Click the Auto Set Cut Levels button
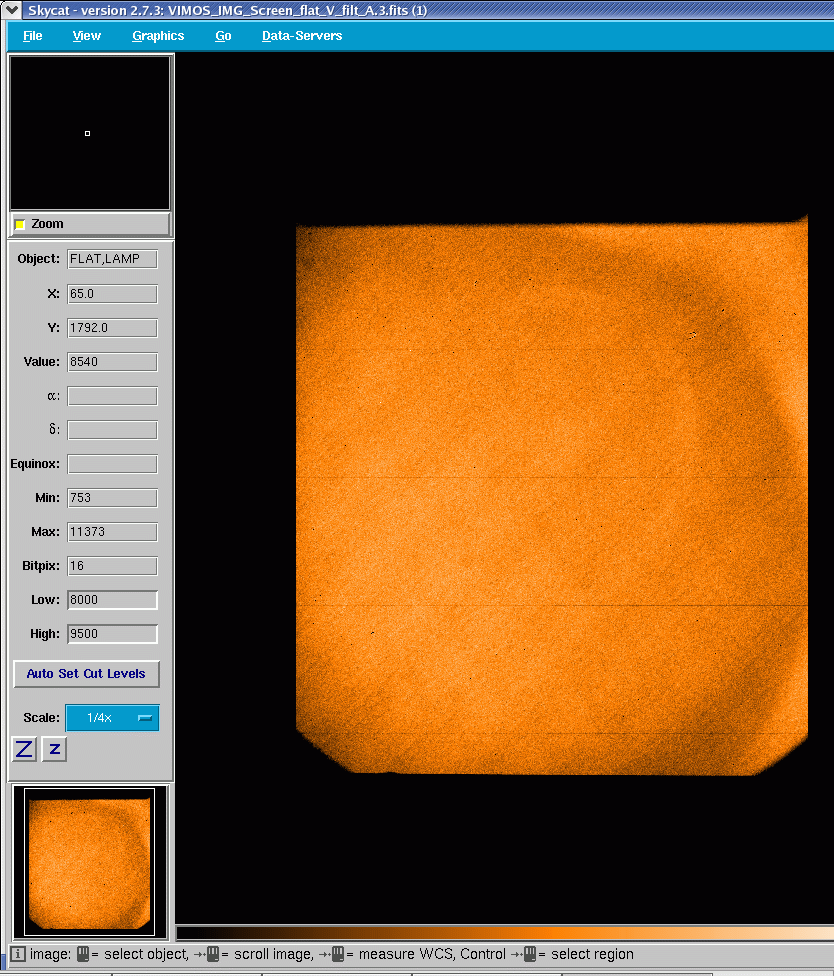The height and width of the screenshot is (976, 834). 87,673
